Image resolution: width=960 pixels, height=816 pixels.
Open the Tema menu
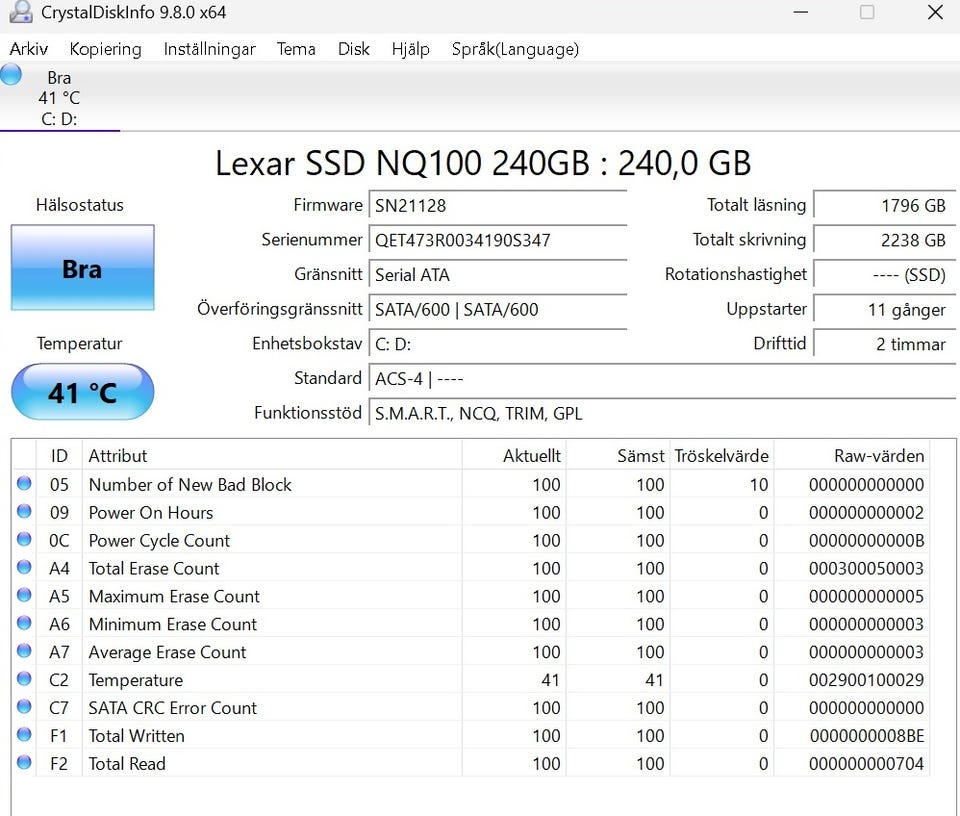pos(296,49)
